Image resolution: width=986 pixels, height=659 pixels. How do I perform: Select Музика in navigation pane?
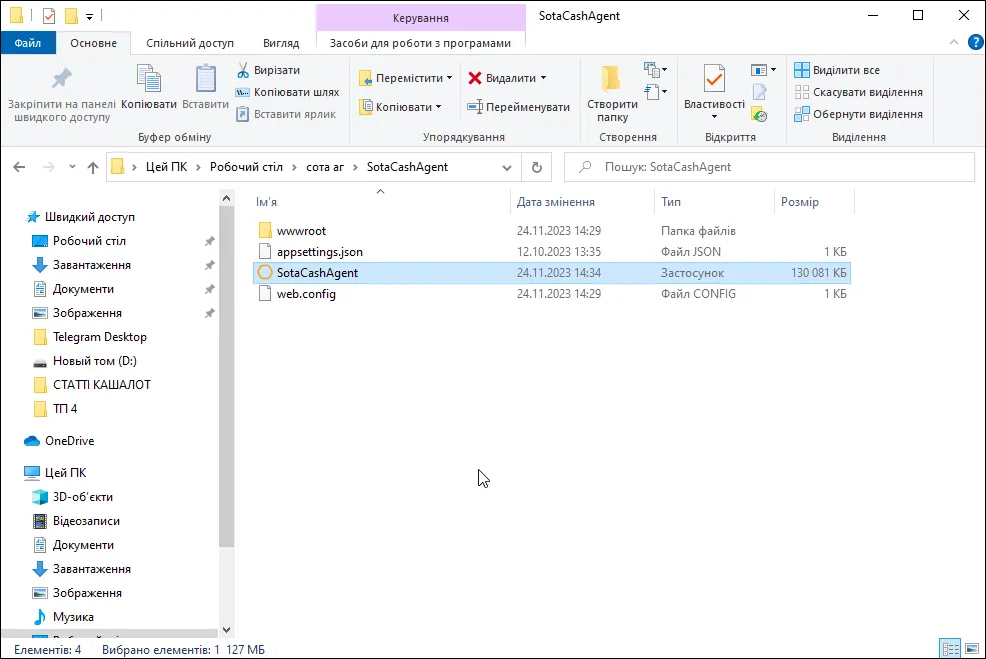click(x=63, y=617)
